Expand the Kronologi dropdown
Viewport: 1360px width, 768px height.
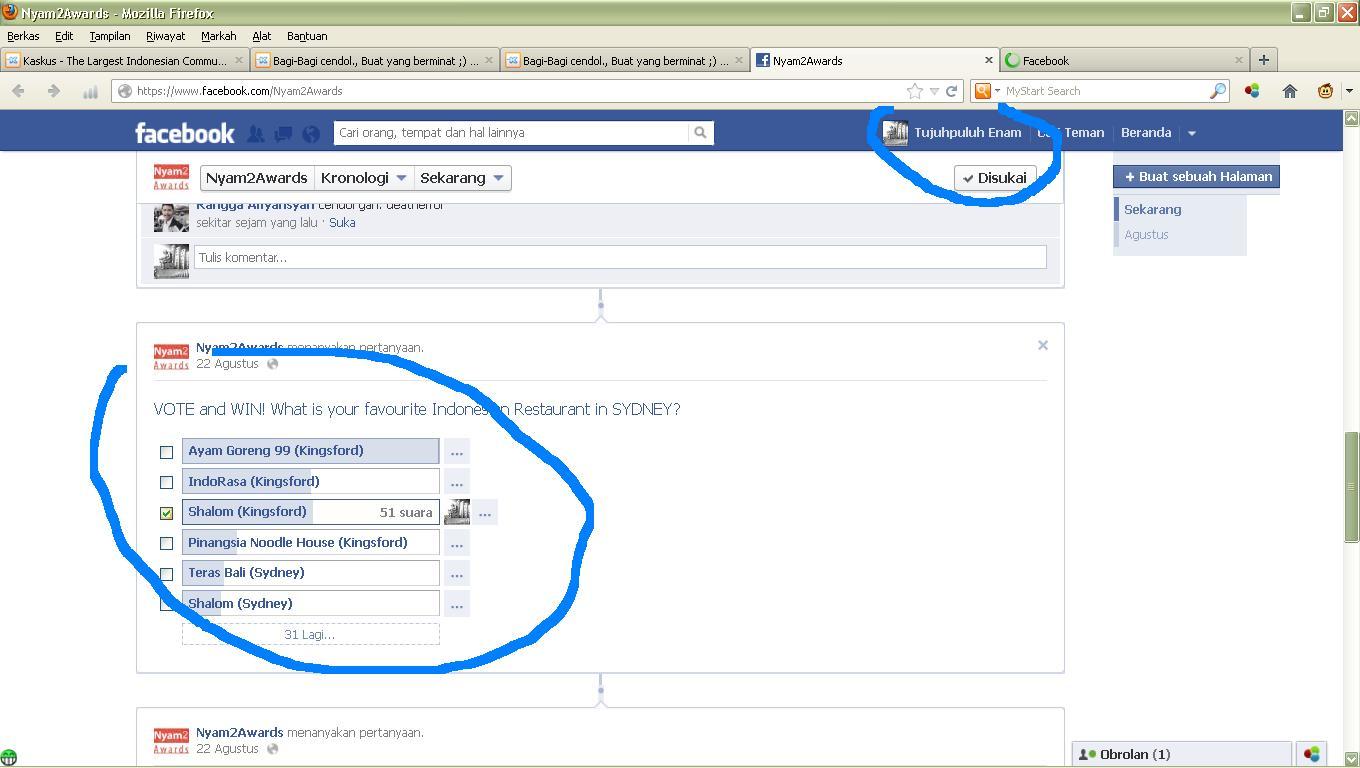[362, 178]
